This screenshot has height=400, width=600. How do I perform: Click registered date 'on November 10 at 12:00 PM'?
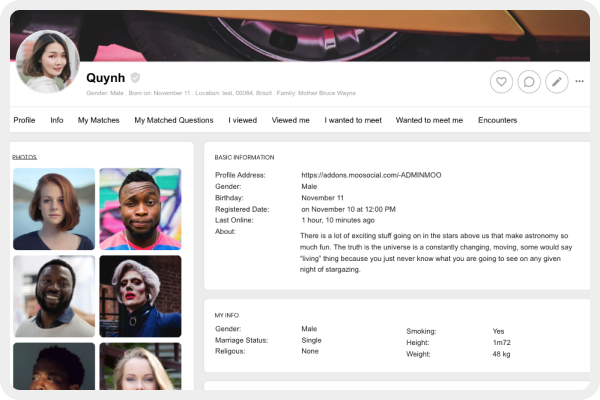pyautogui.click(x=348, y=209)
